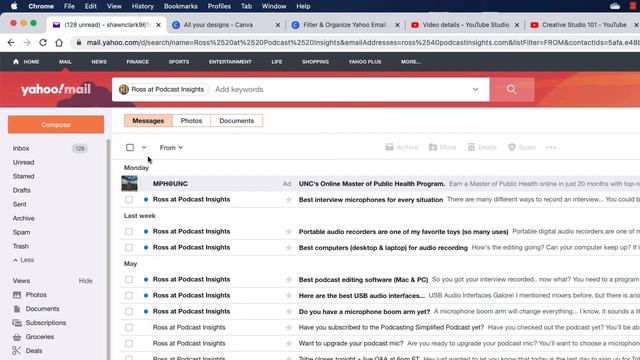Star the upgrade your podcast mic email

(289, 344)
